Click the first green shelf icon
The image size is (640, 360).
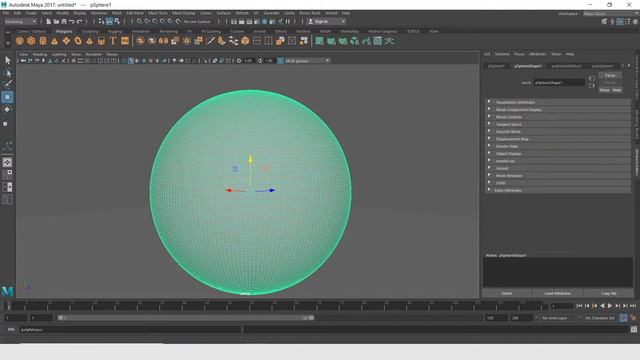coord(320,41)
